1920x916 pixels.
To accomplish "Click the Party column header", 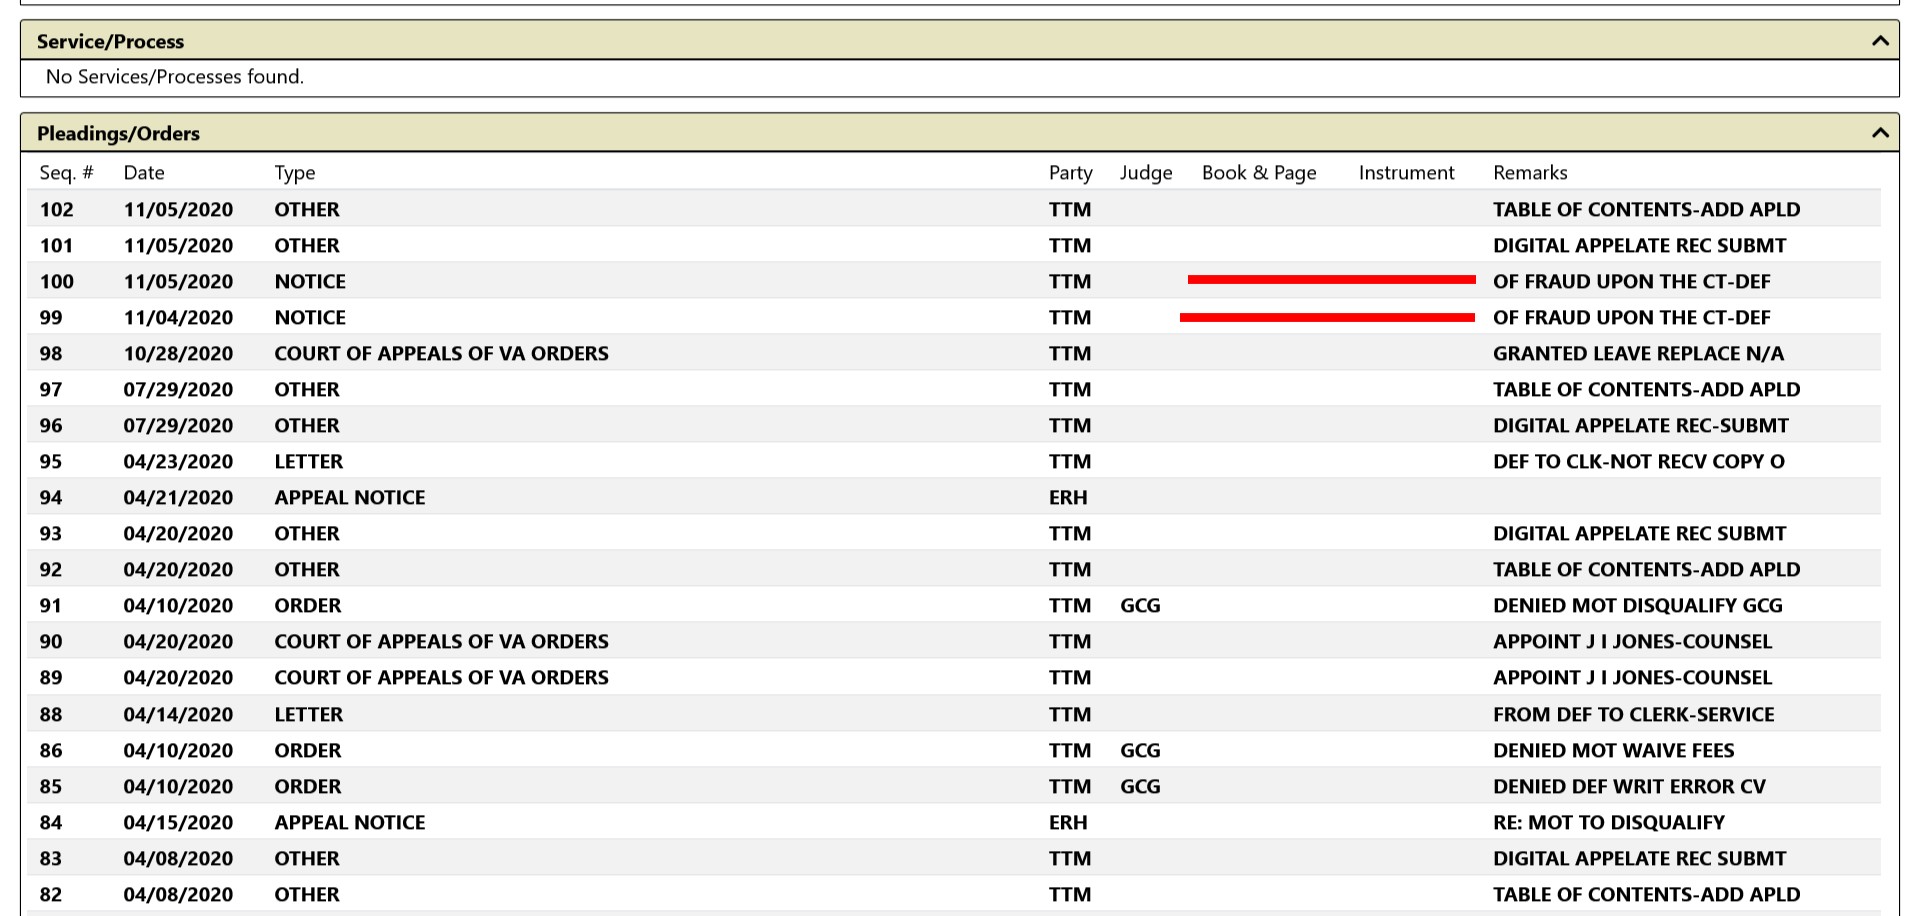I will coord(1070,173).
